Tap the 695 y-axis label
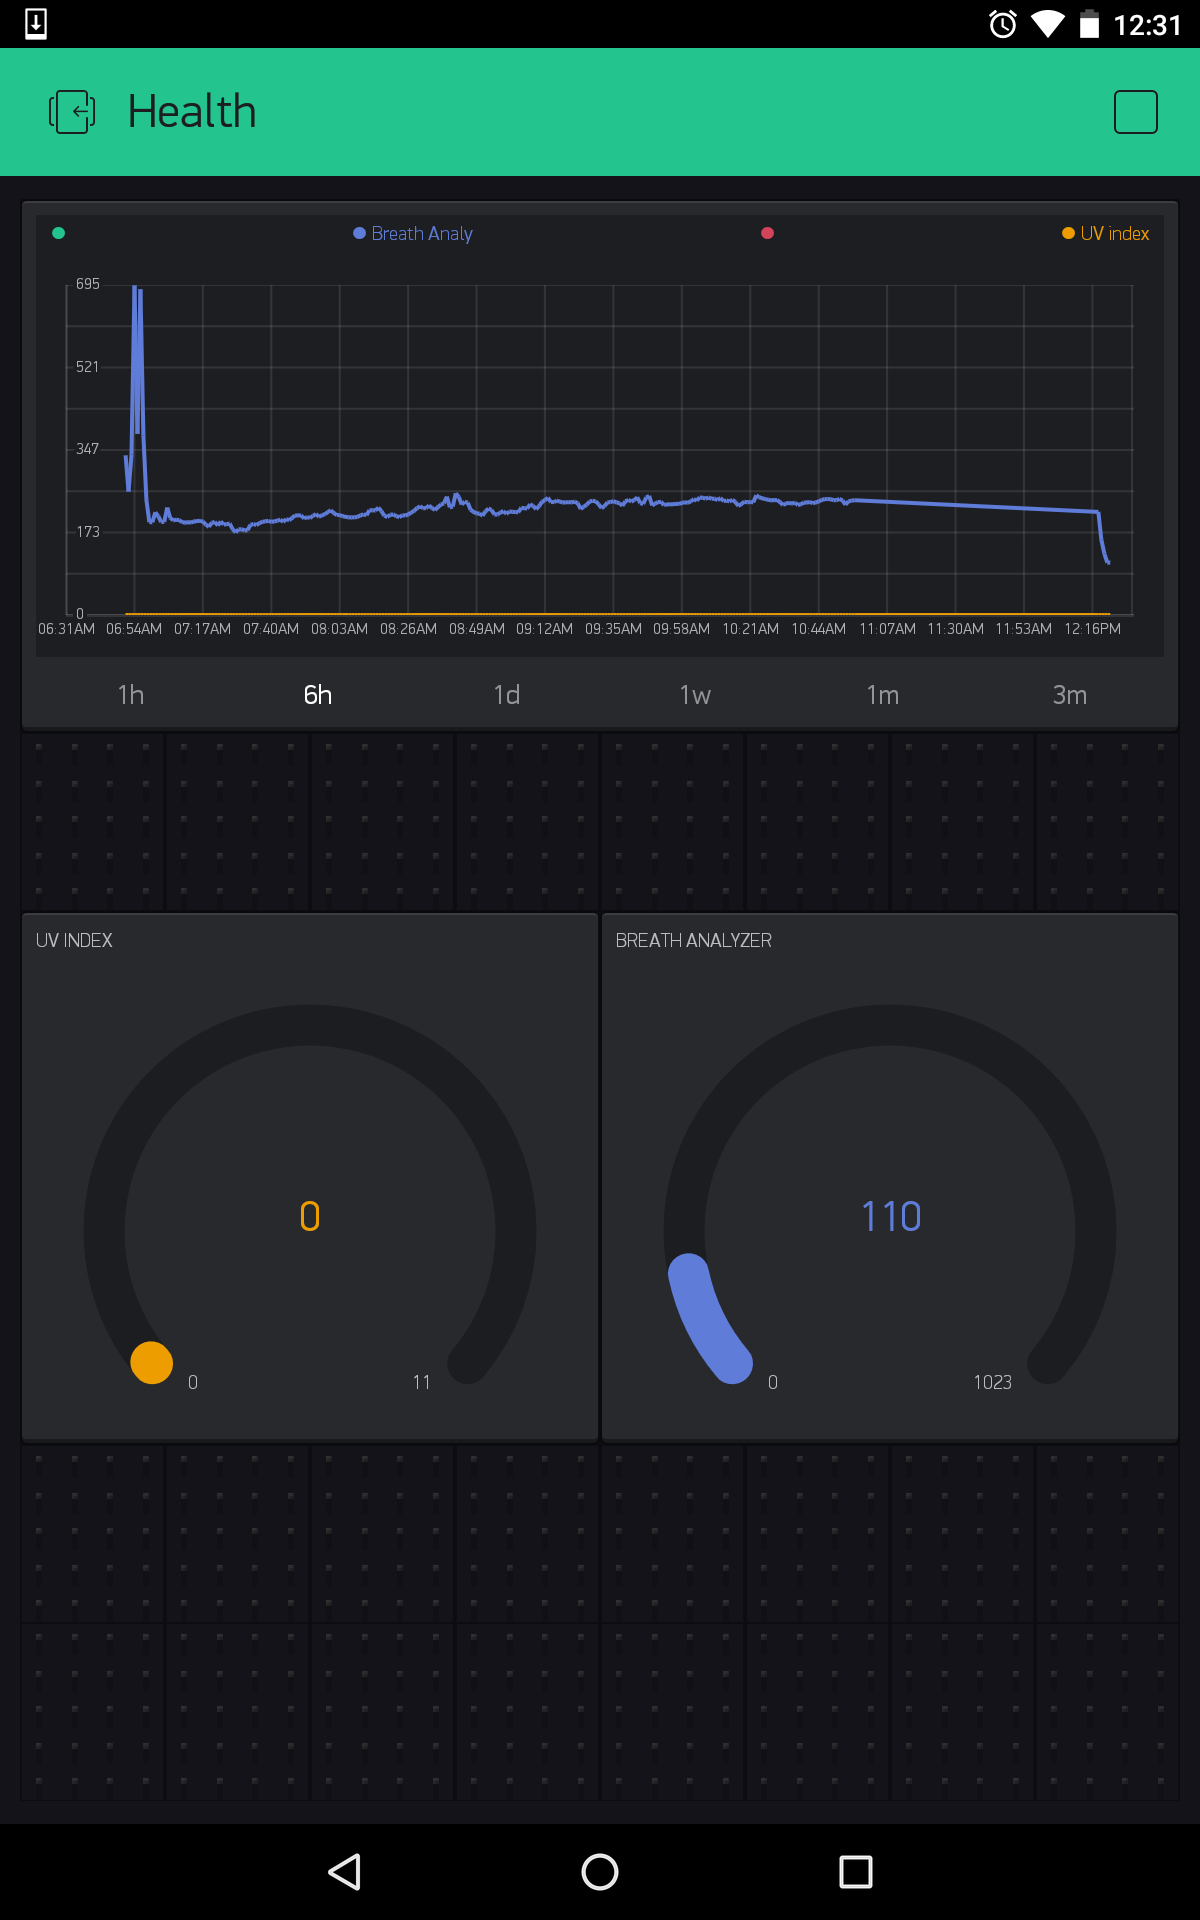This screenshot has width=1200, height=1920. click(88, 284)
